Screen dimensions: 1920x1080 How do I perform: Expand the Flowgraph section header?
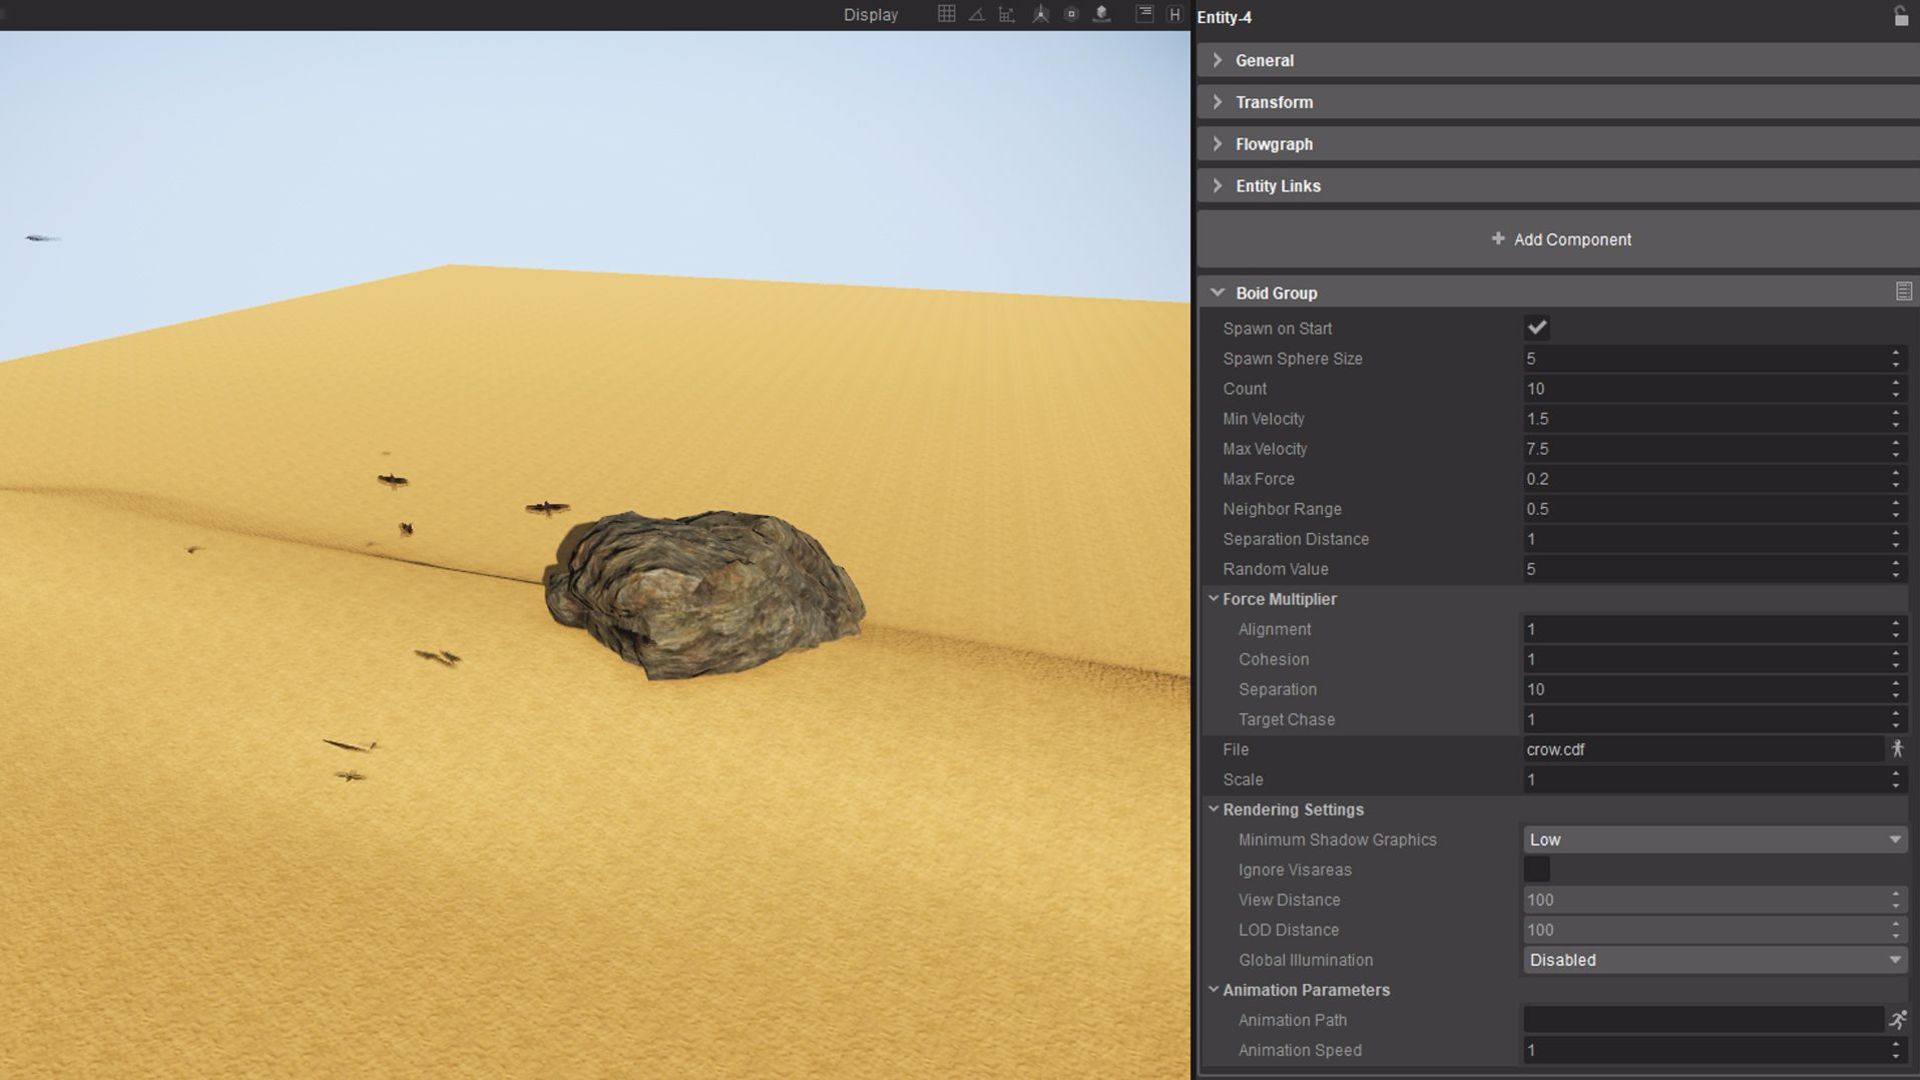(x=1274, y=143)
